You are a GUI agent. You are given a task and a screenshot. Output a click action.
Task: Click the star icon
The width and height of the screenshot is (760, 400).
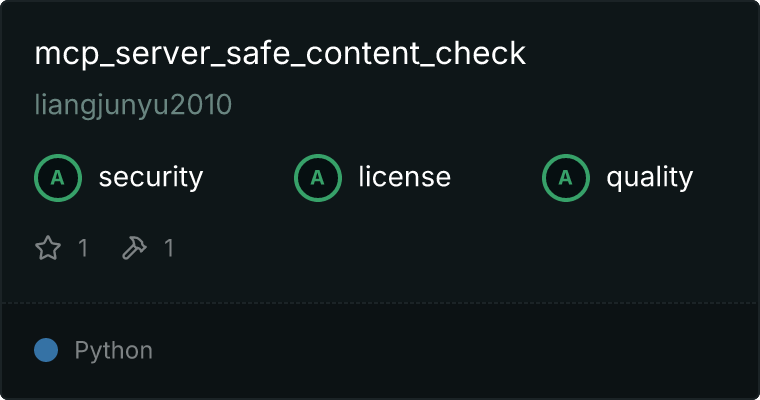(48, 248)
